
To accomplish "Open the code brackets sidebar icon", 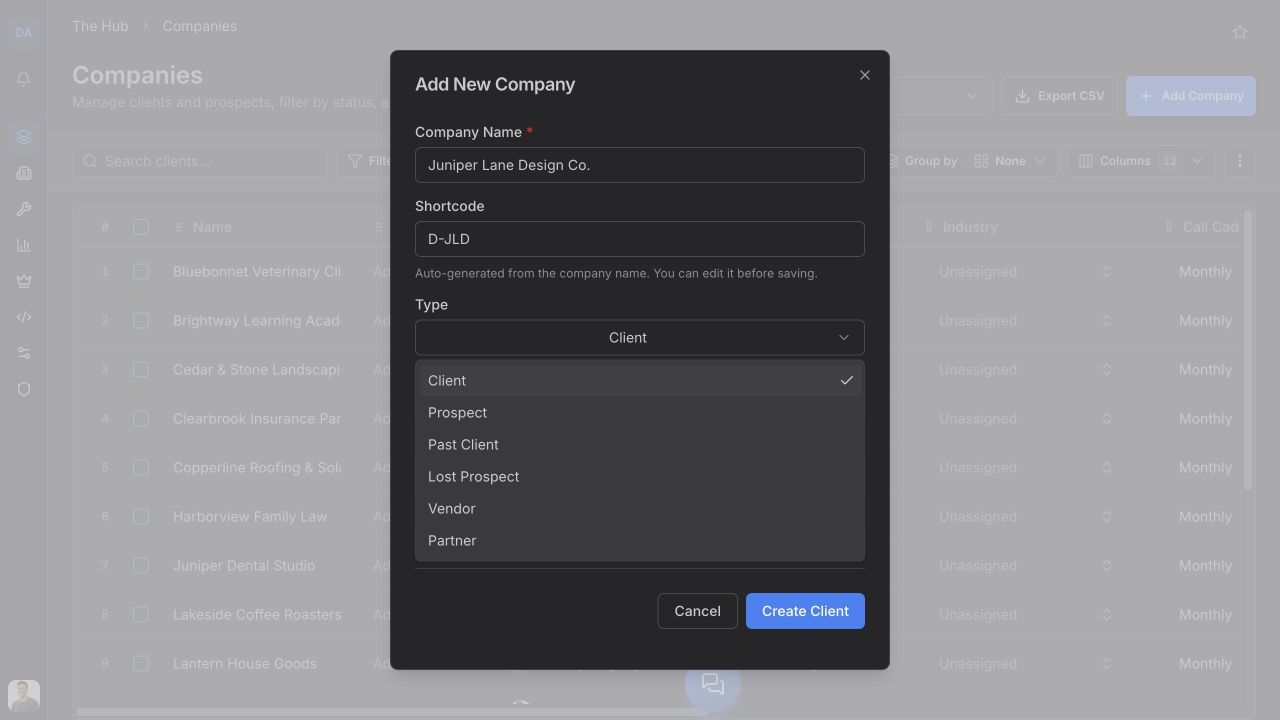I will 24,317.
